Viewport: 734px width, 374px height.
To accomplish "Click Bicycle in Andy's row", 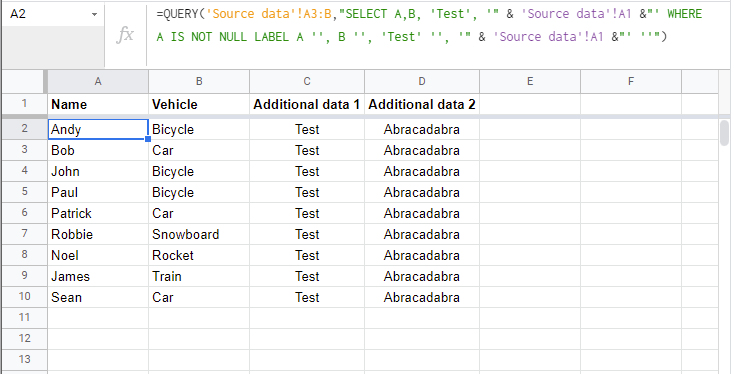I will [x=199, y=129].
